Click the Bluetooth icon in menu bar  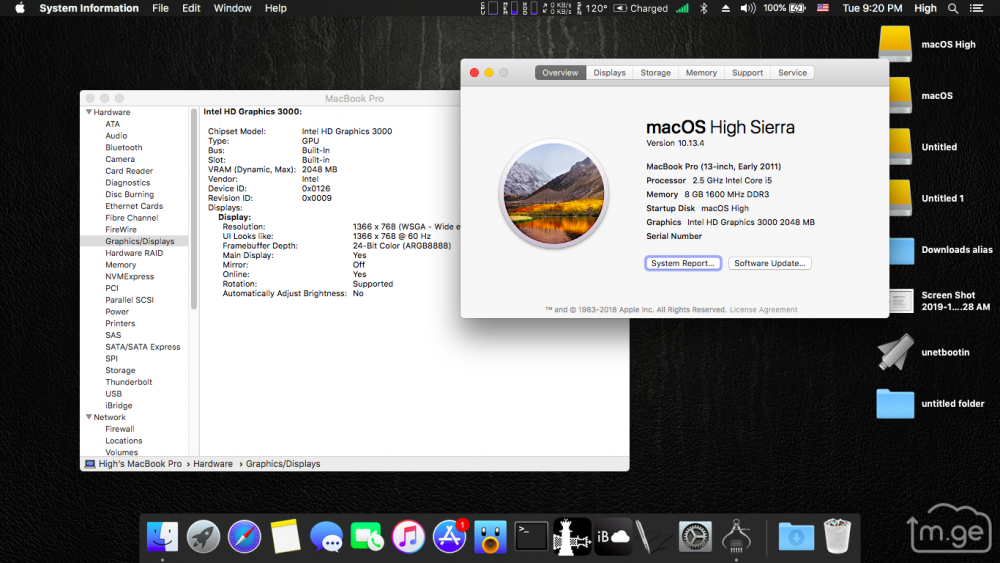pos(703,8)
